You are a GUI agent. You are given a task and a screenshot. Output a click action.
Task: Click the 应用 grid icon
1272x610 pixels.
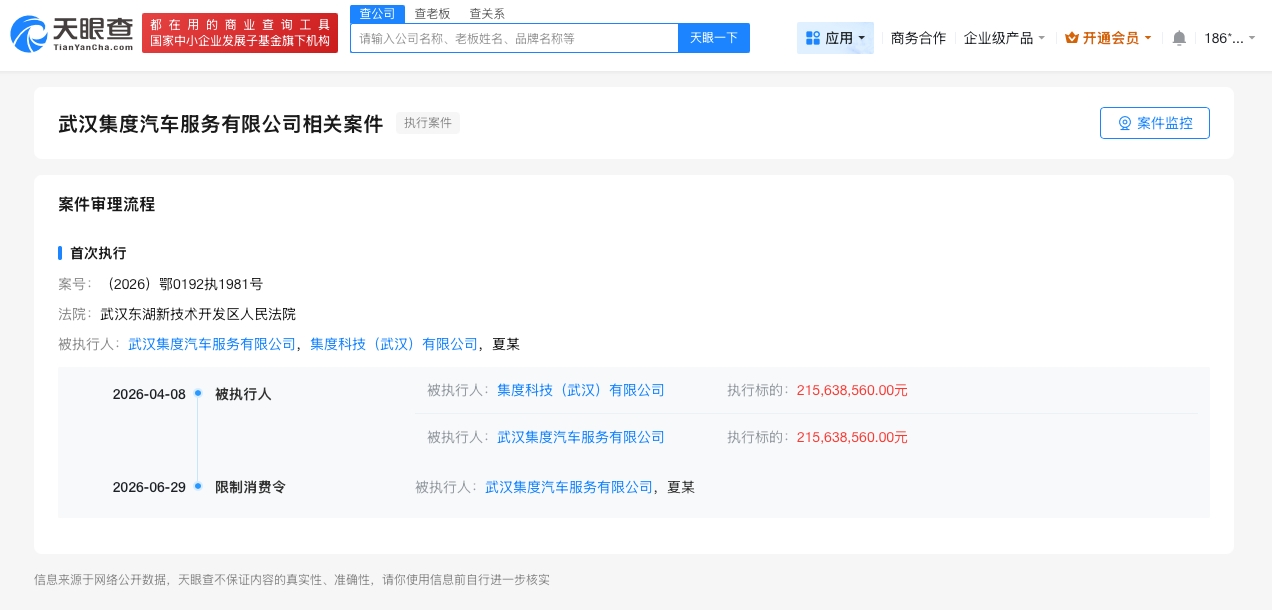[x=813, y=38]
